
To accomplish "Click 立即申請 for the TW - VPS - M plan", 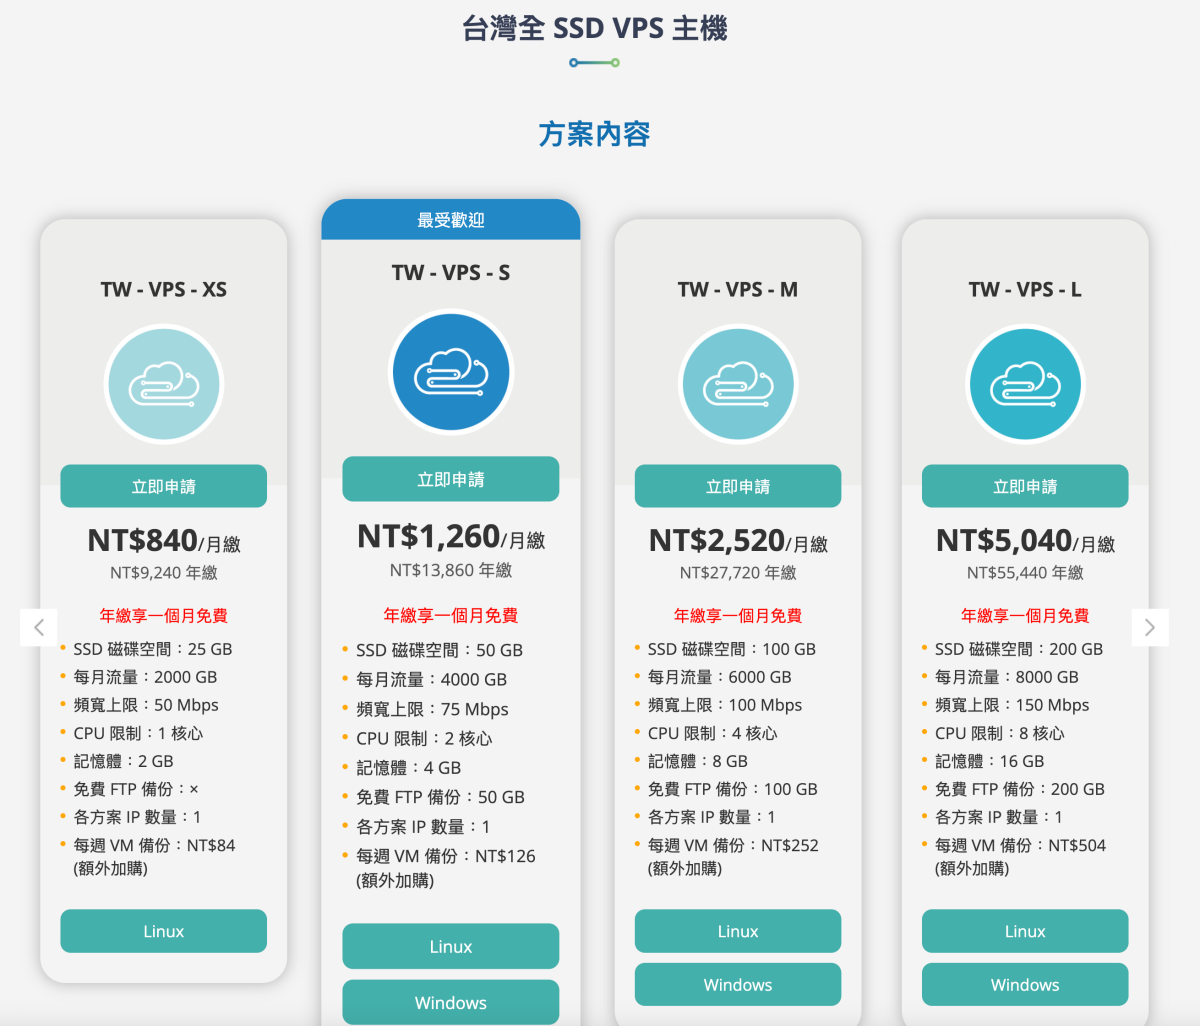I will pos(738,486).
